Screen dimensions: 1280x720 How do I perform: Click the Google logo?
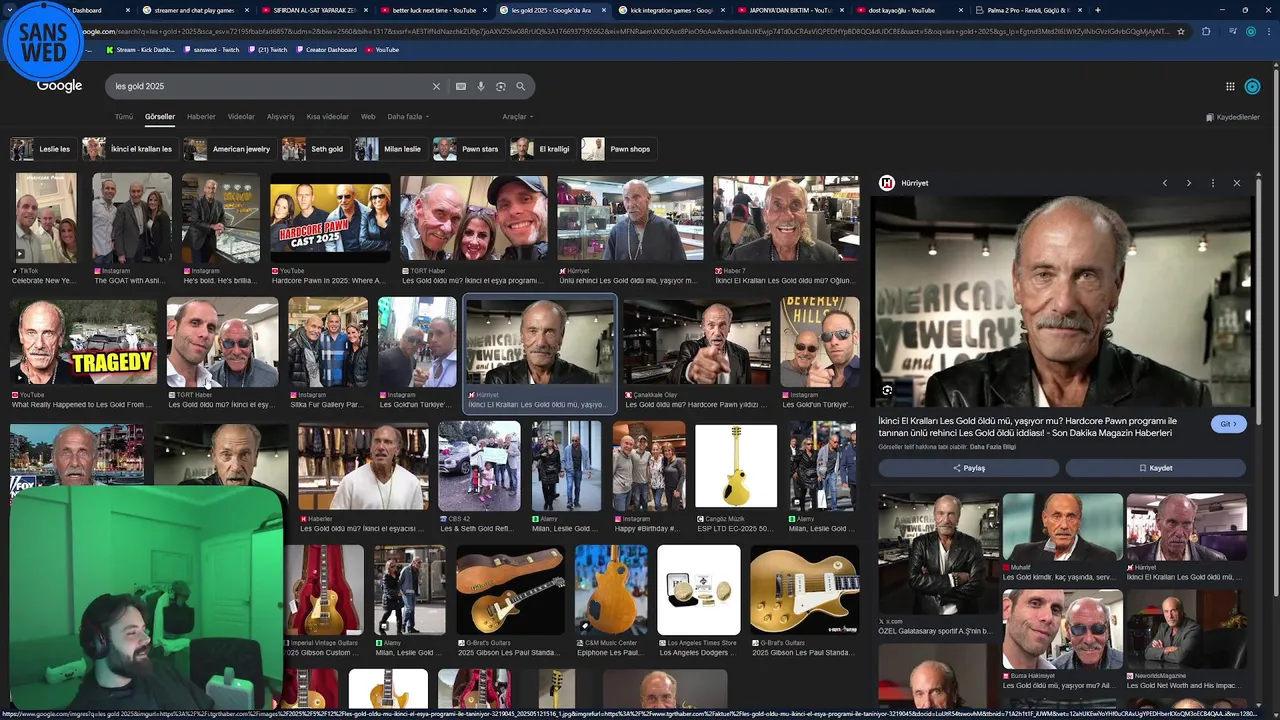pos(60,86)
